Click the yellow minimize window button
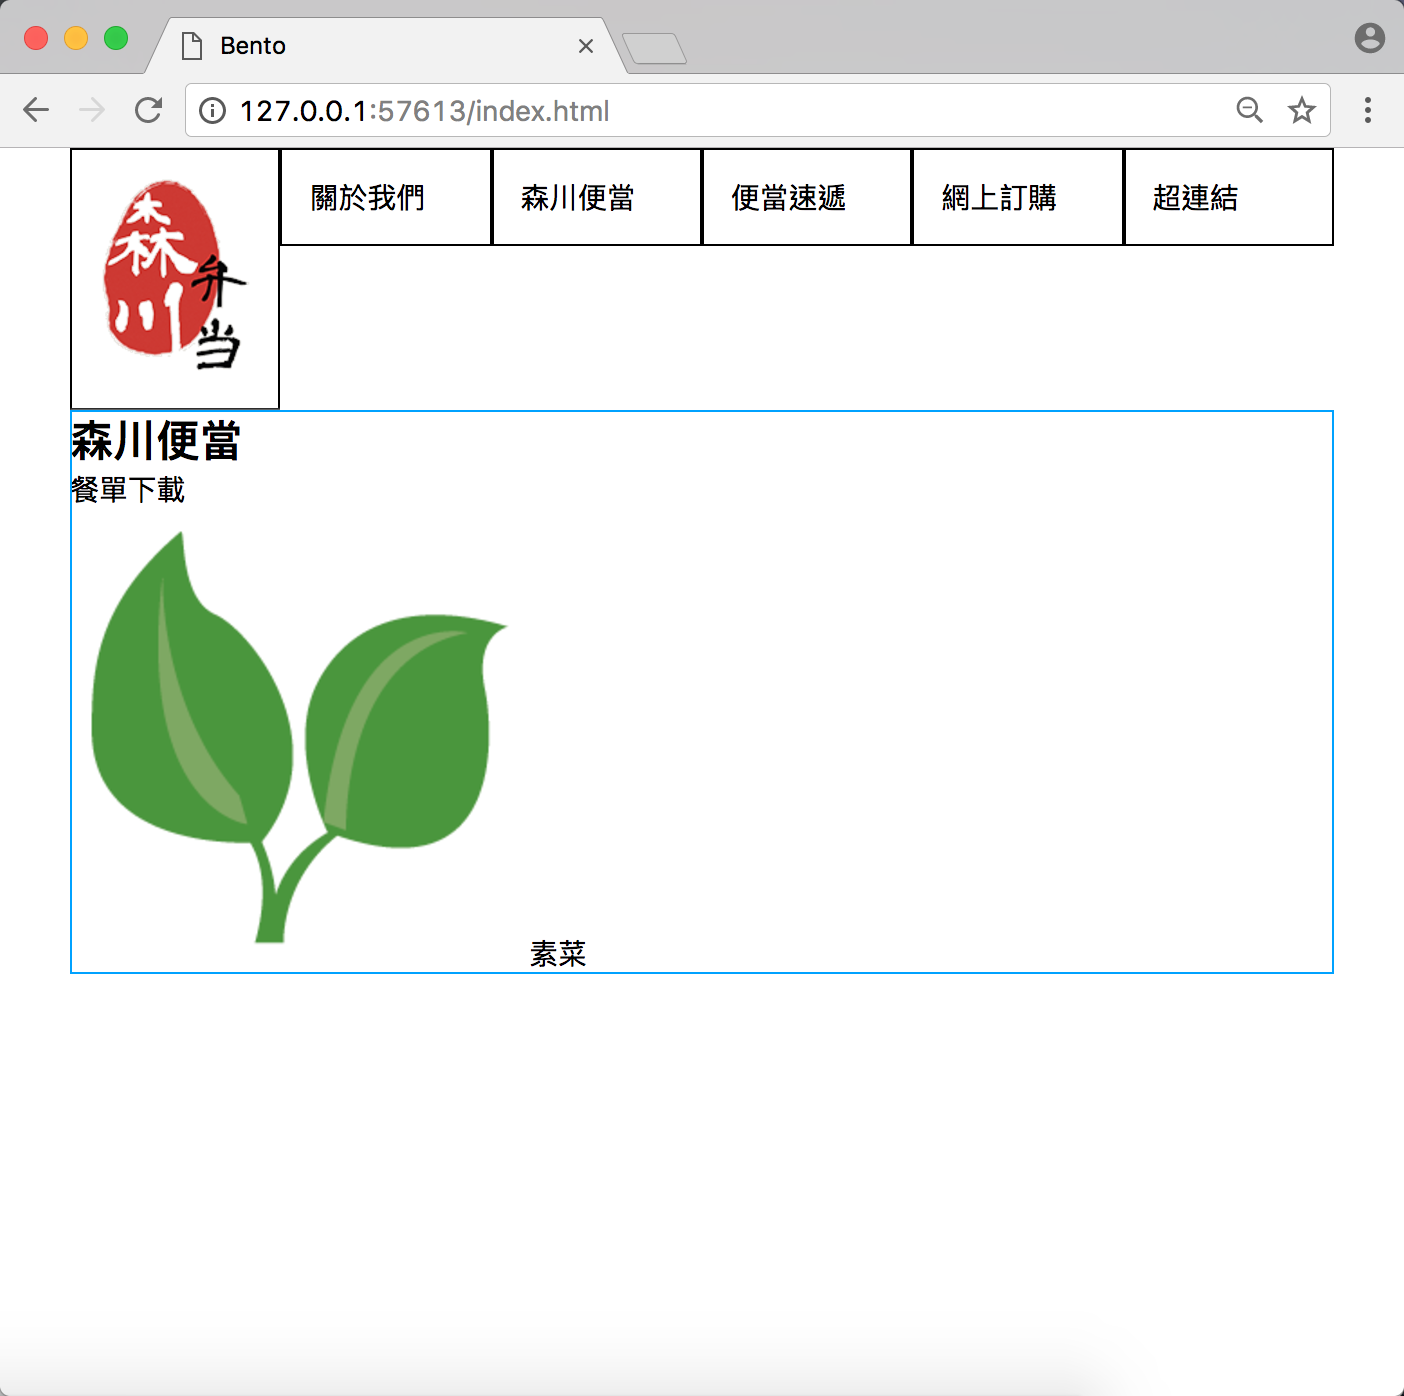The width and height of the screenshot is (1404, 1396). point(76,38)
